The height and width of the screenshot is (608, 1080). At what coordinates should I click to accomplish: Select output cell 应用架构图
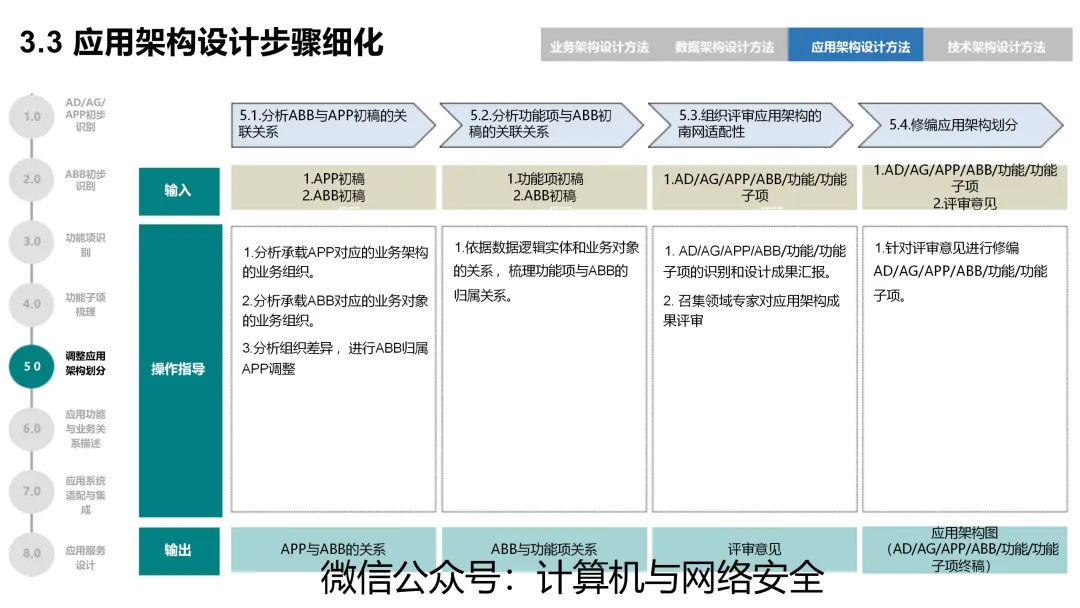pos(964,549)
